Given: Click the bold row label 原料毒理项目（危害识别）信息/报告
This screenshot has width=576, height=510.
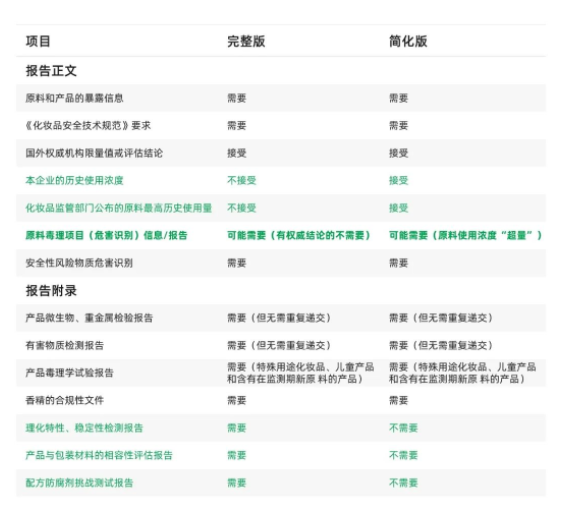Looking at the screenshot, I should (x=107, y=235).
